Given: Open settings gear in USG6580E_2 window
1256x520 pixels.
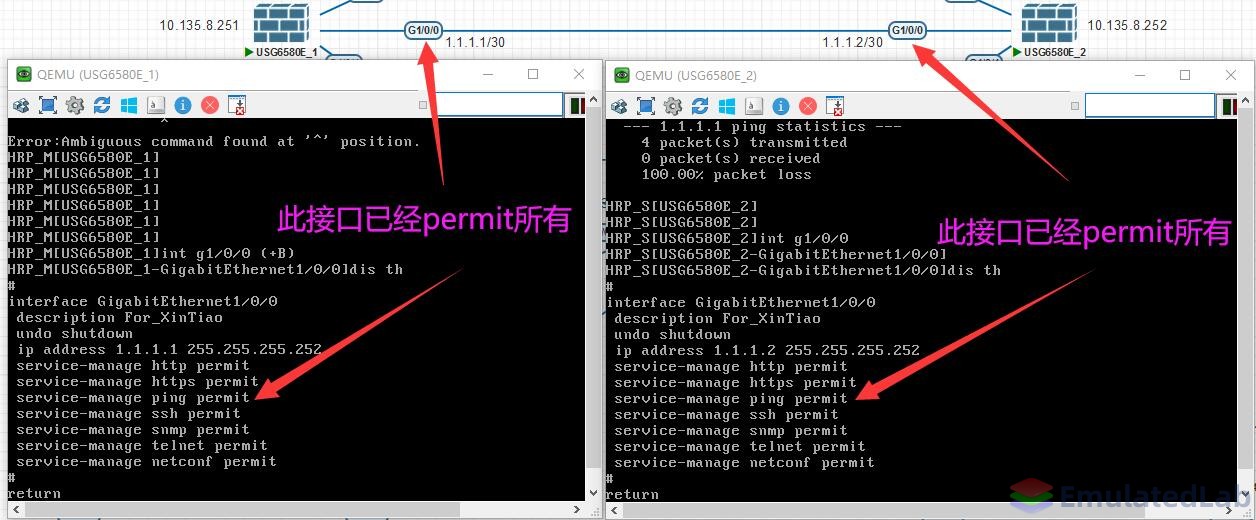Looking at the screenshot, I should click(673, 106).
